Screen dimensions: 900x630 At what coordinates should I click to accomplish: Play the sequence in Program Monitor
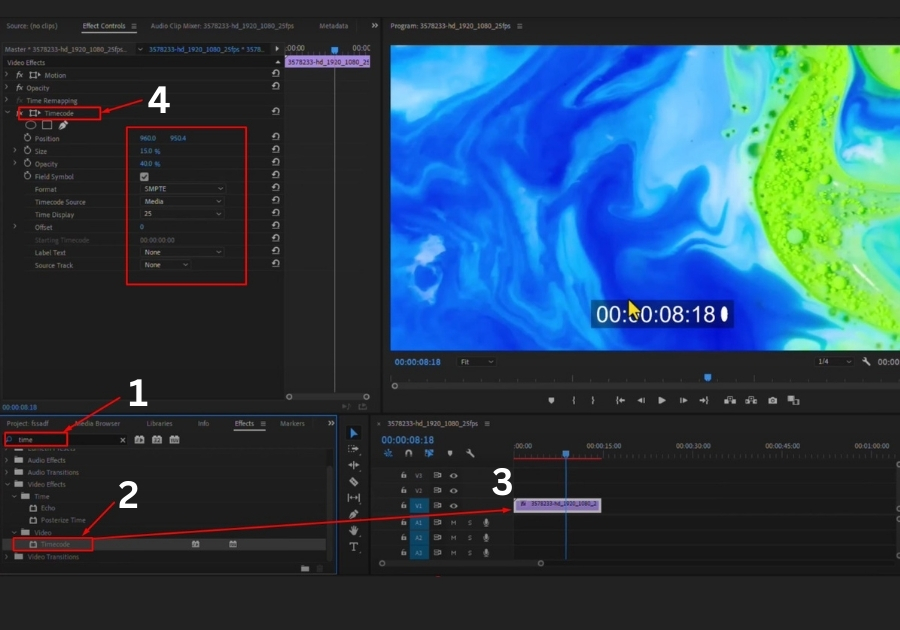(662, 400)
